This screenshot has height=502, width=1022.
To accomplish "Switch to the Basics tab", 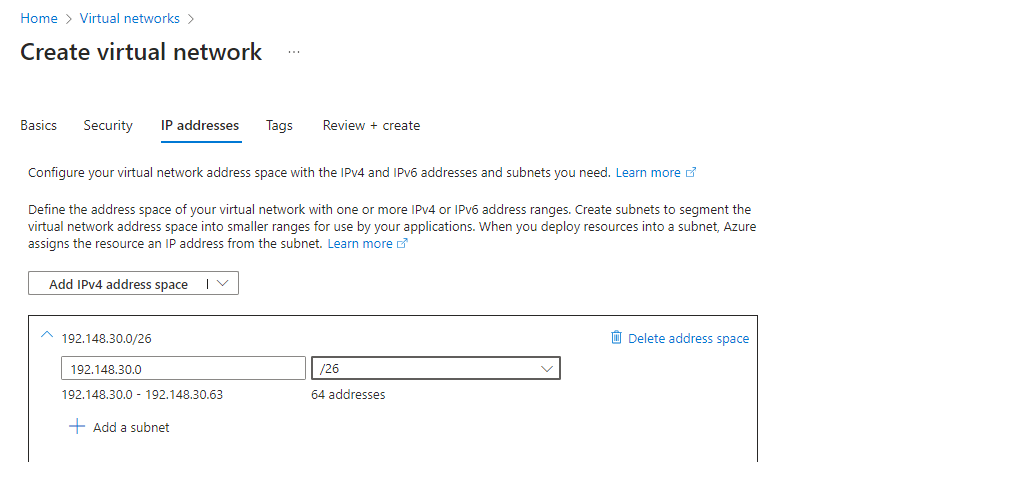I will click(x=39, y=126).
